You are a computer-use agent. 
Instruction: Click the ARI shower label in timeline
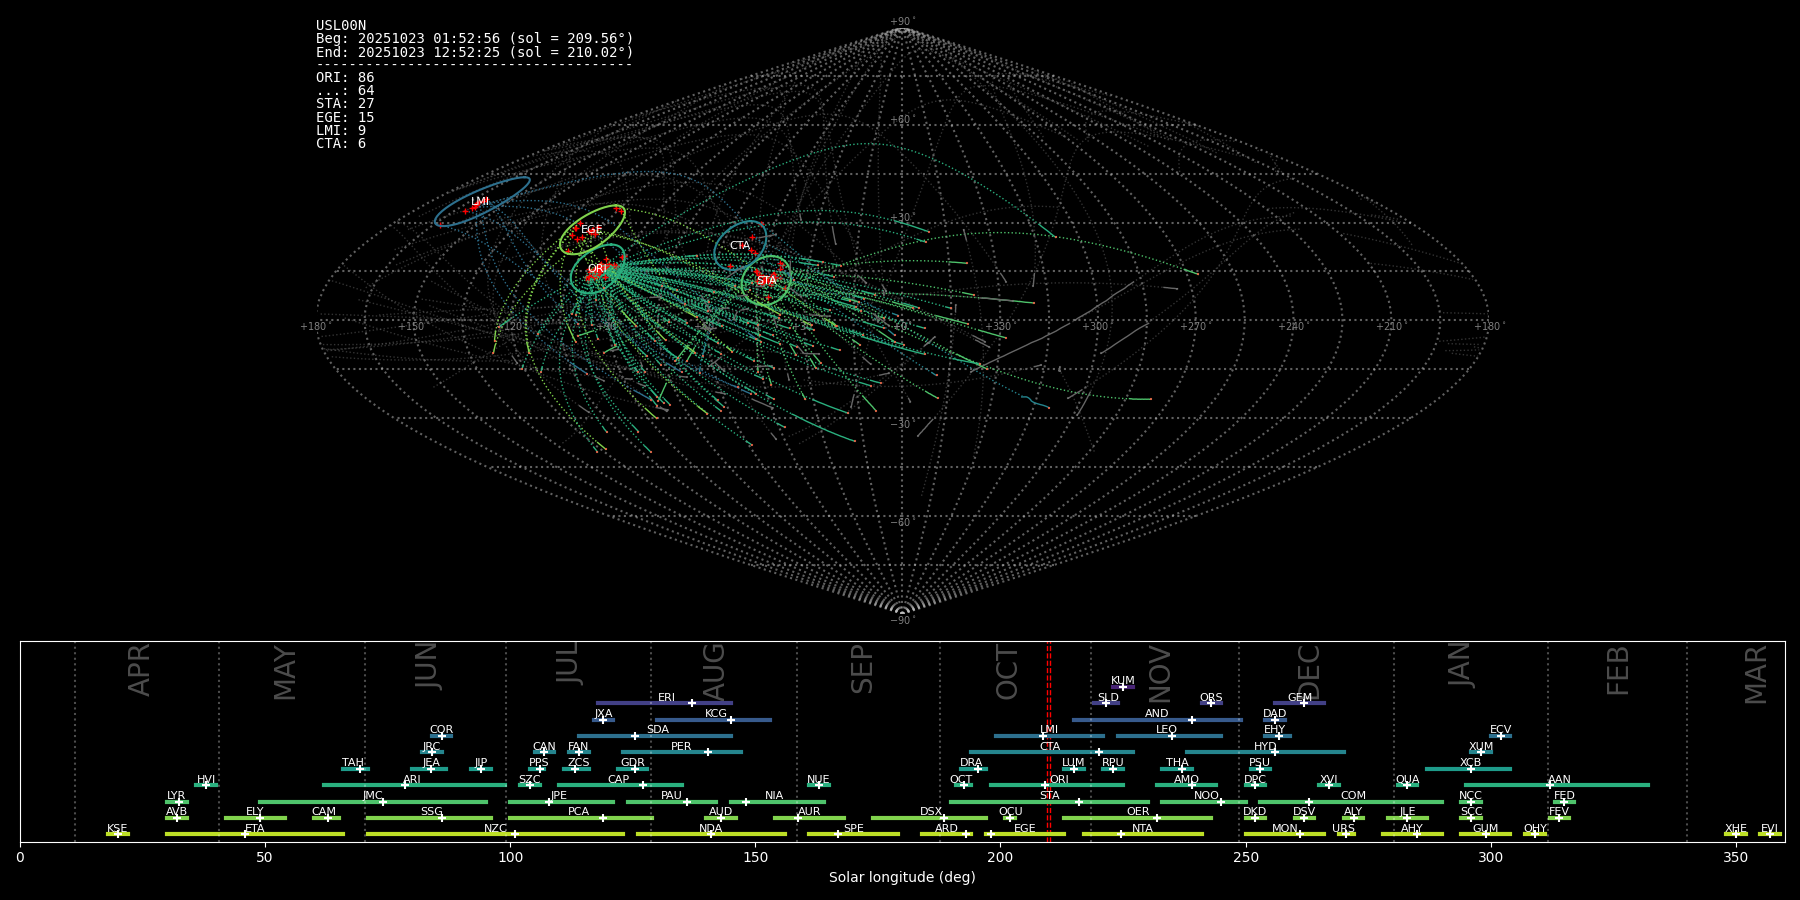pyautogui.click(x=412, y=780)
